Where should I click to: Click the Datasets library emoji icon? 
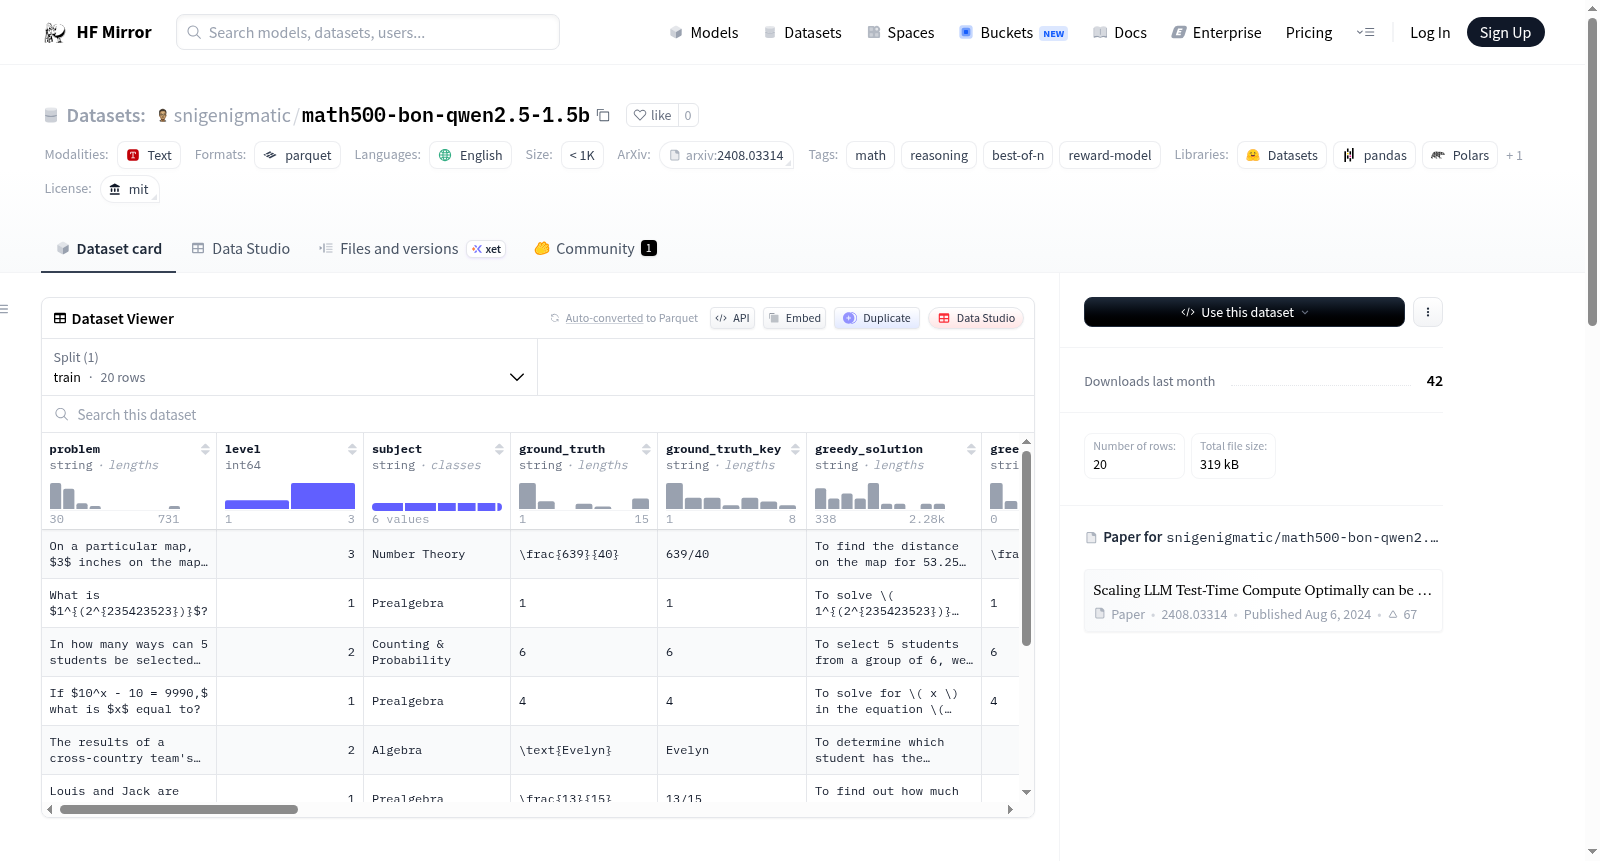point(1253,155)
